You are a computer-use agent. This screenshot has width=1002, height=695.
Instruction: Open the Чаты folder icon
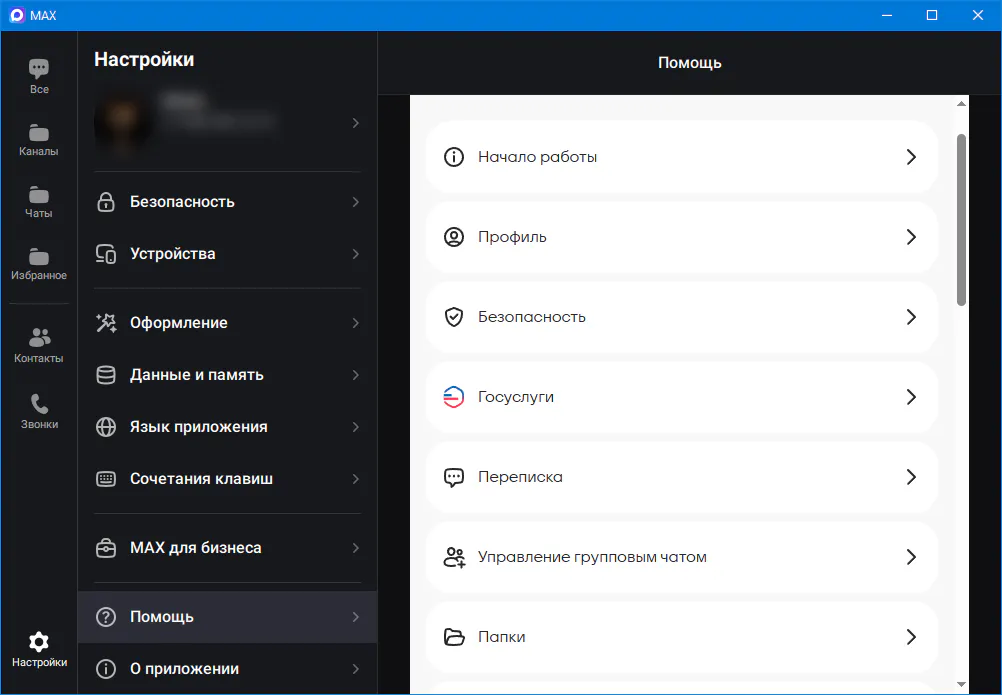point(39,194)
